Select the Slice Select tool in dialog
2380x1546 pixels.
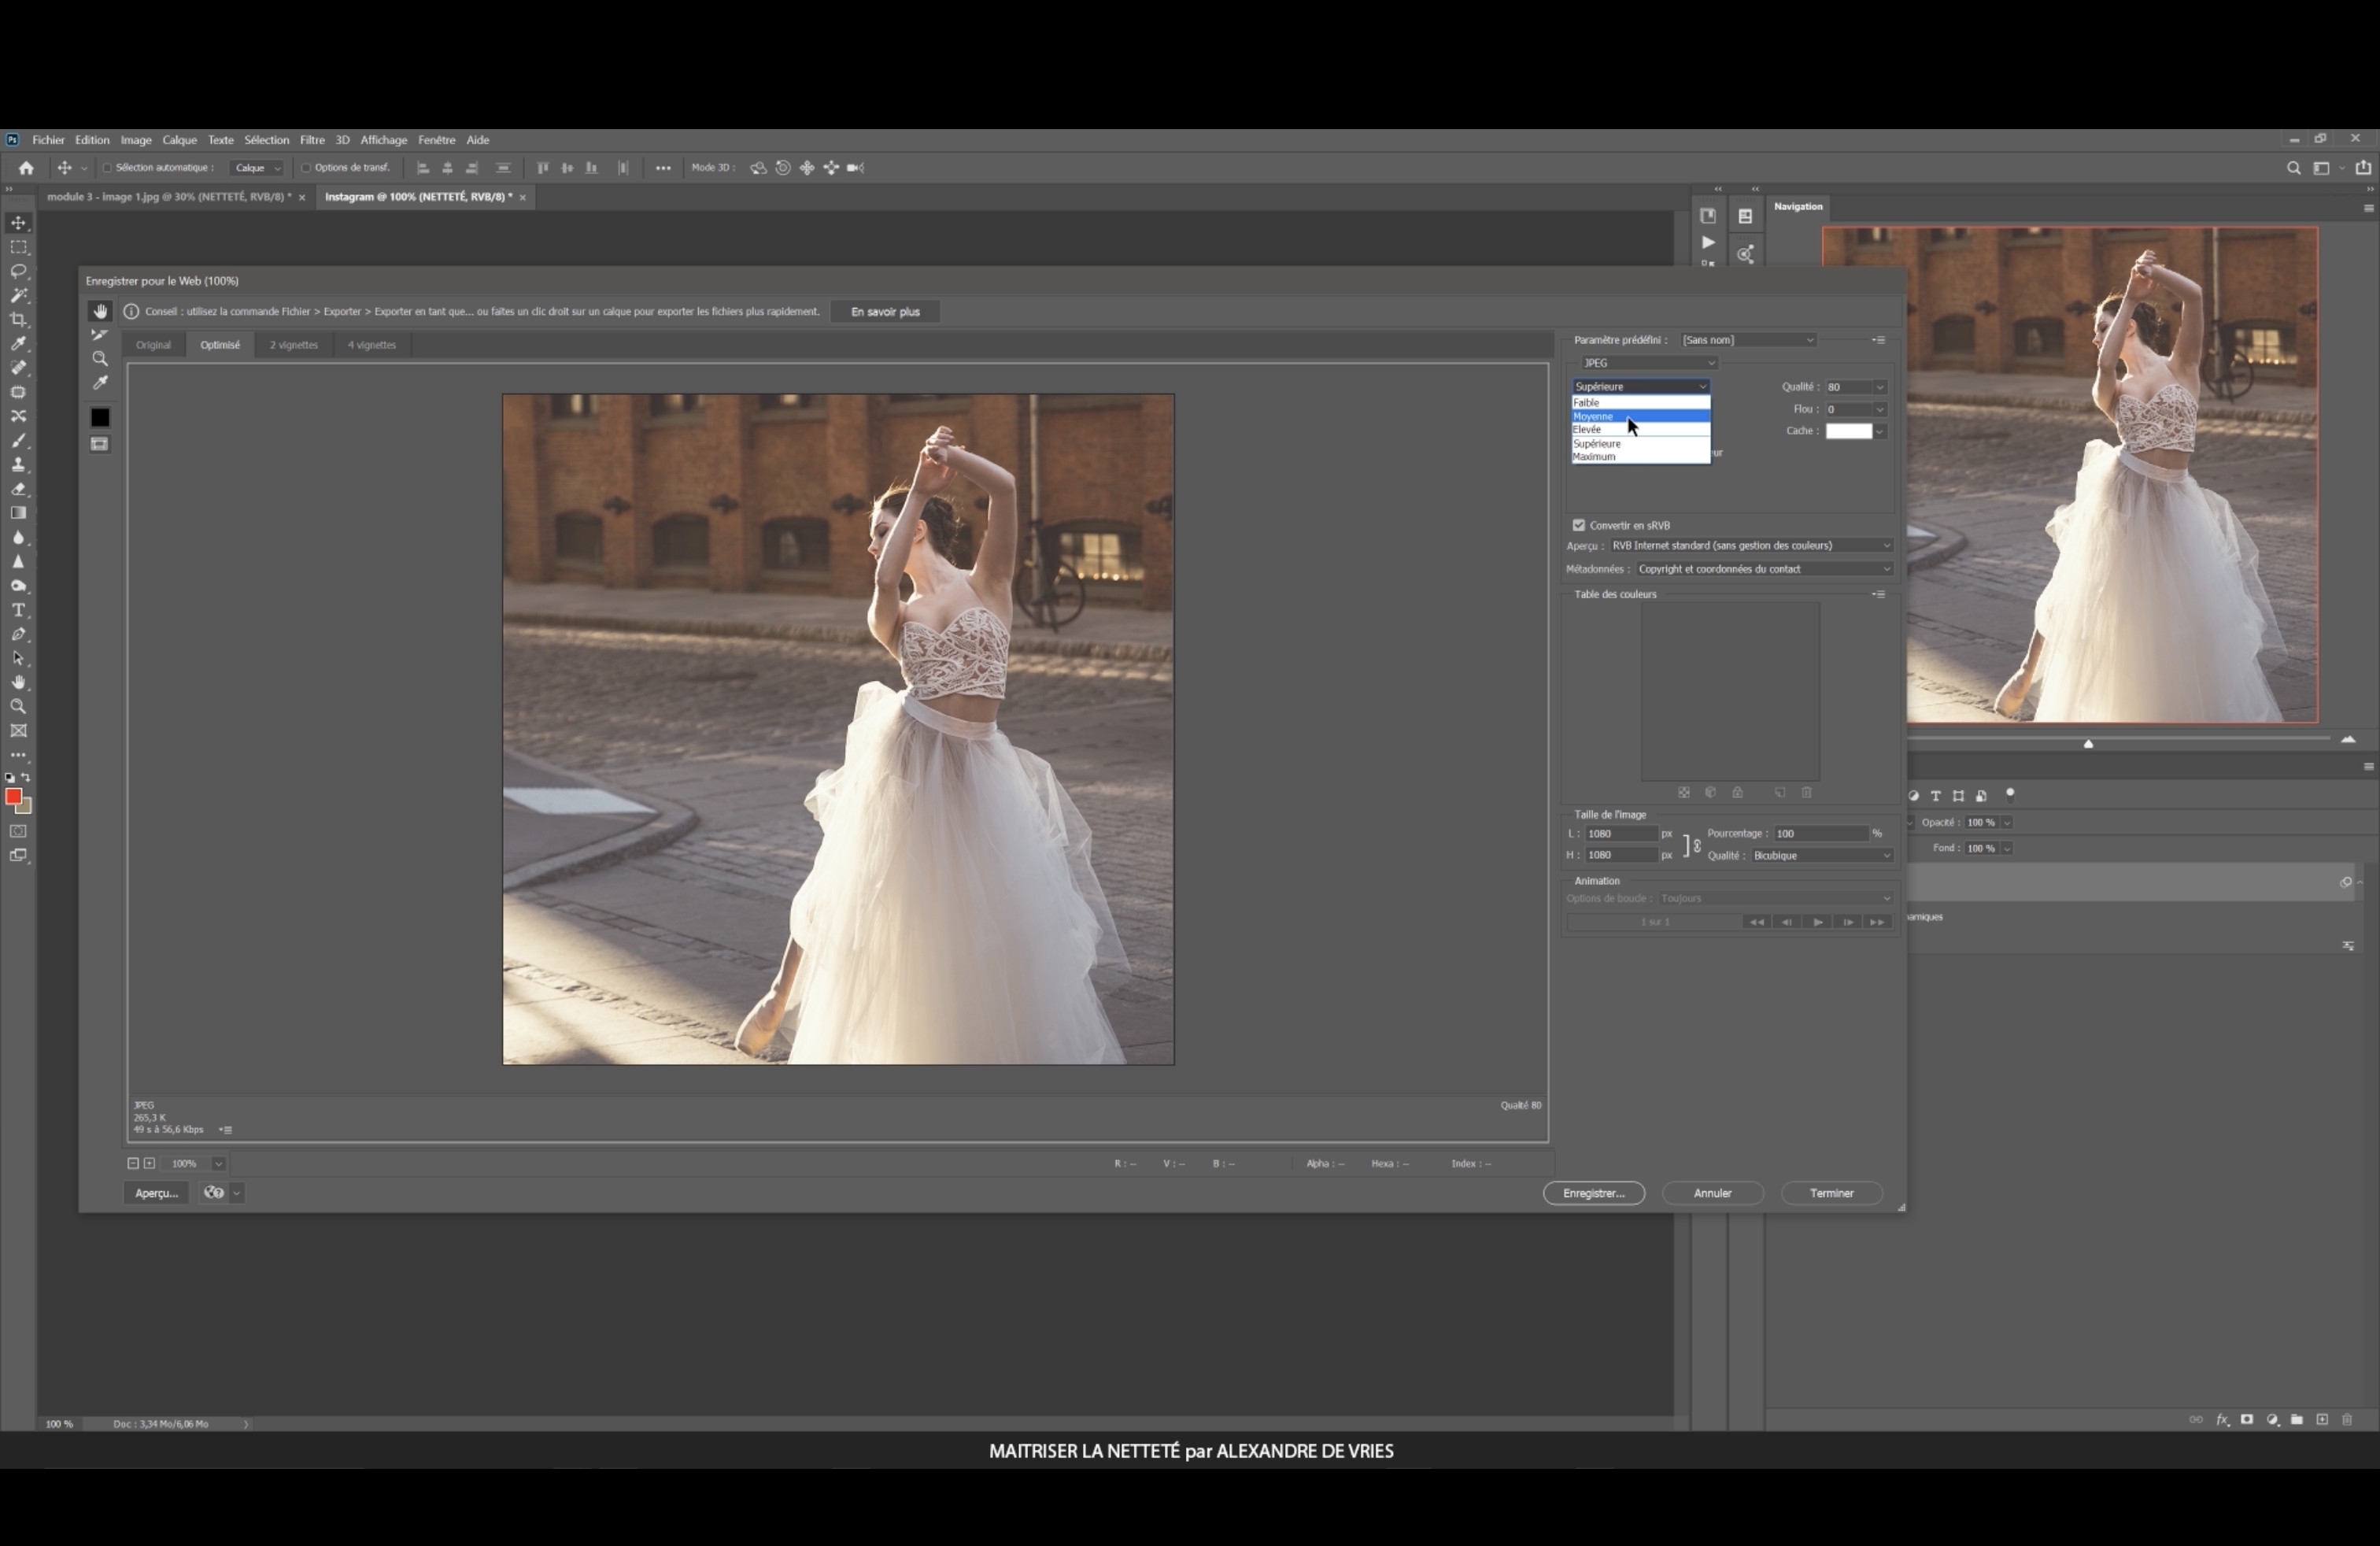pyautogui.click(x=100, y=335)
